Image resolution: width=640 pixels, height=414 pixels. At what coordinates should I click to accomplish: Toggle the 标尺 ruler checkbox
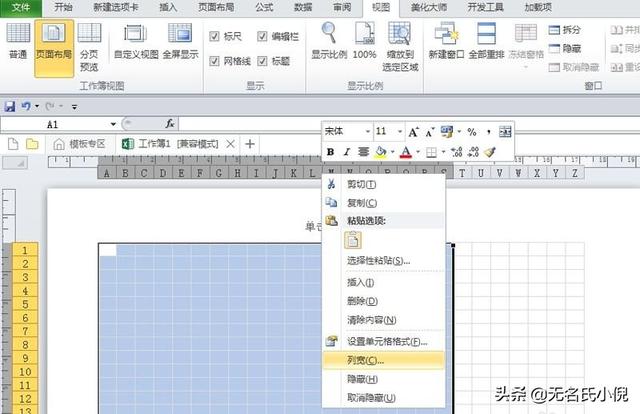216,35
